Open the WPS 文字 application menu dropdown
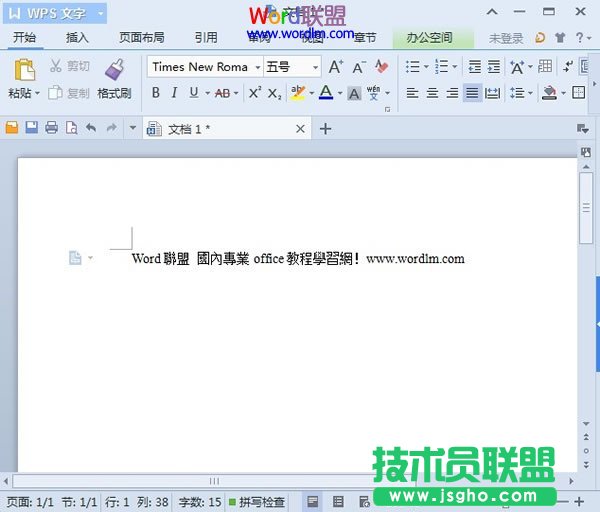The width and height of the screenshot is (600, 512). click(x=100, y=13)
